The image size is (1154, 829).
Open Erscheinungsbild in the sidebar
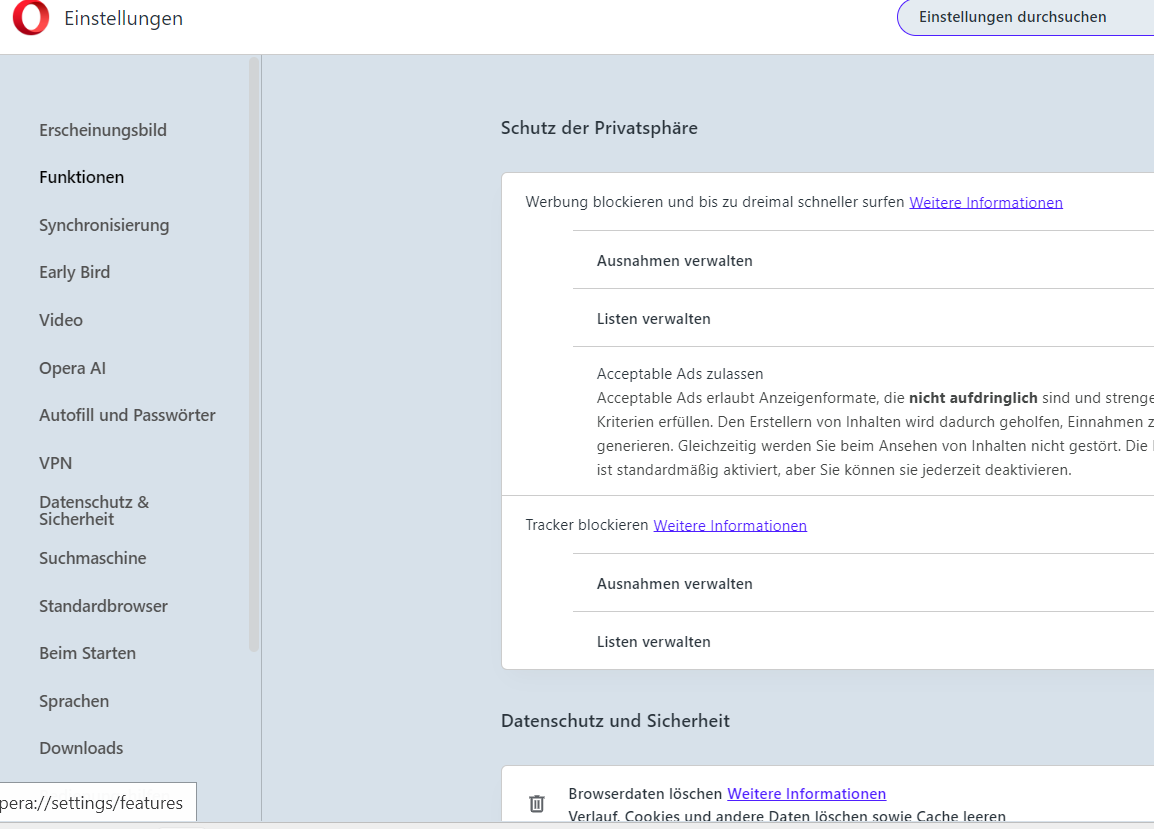pos(103,130)
